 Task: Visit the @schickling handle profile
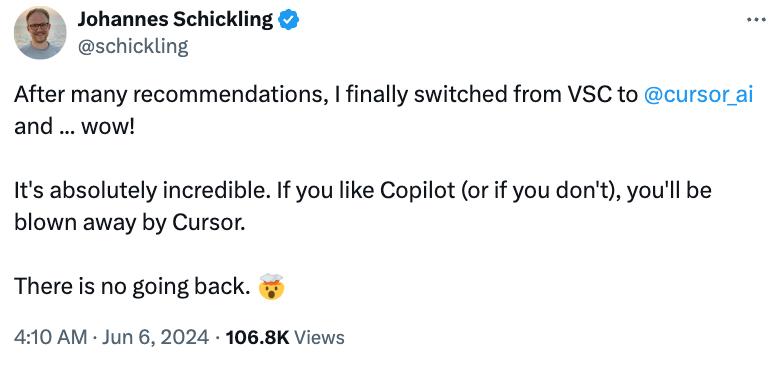[133, 47]
